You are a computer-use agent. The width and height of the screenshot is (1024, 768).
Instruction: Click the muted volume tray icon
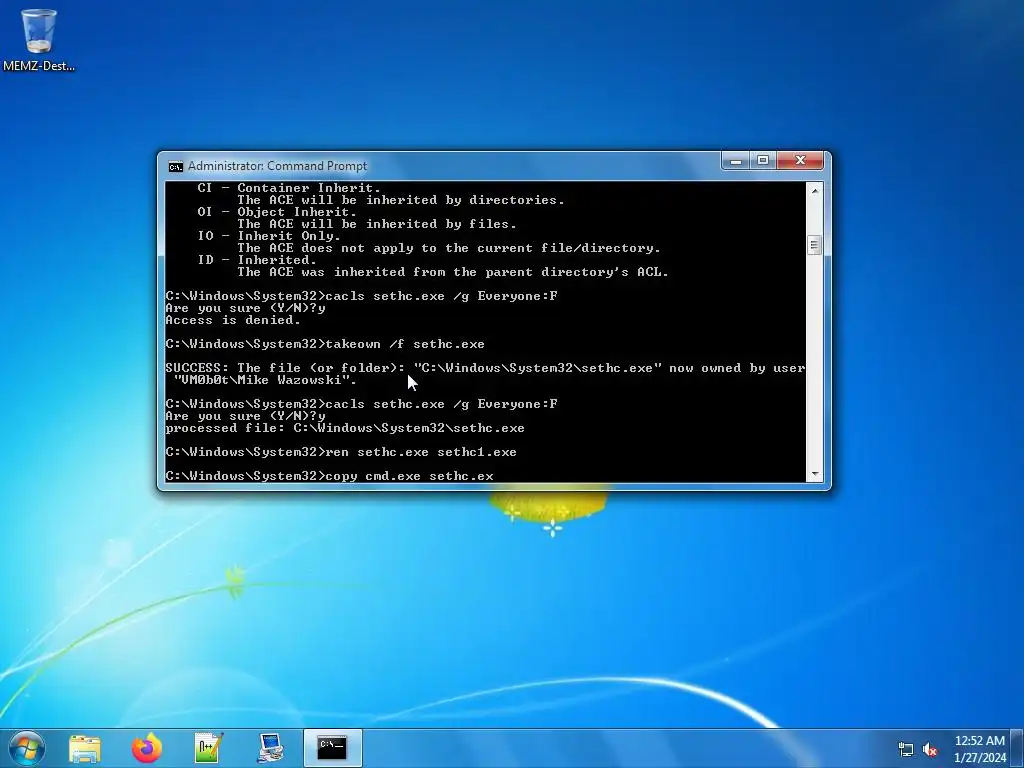[x=930, y=749]
